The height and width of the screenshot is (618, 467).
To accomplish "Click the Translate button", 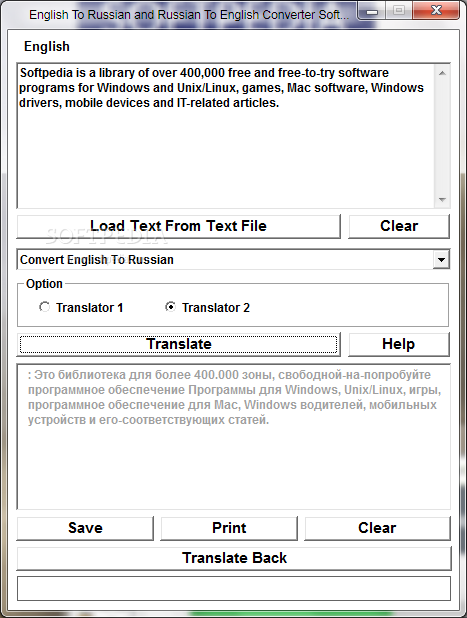I will click(179, 344).
